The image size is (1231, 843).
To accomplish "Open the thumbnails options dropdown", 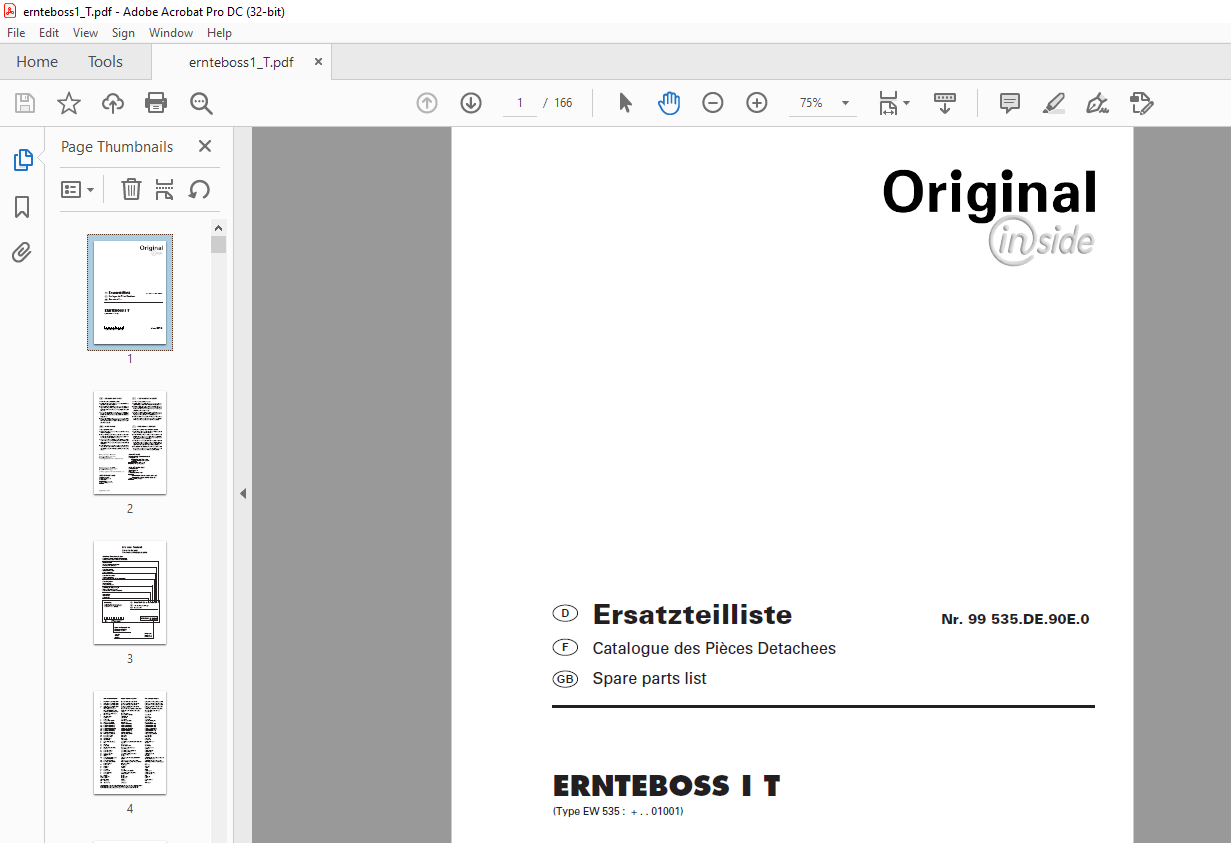I will click(x=77, y=189).
